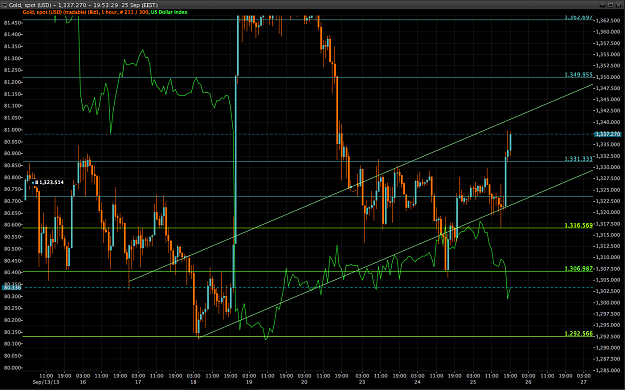This screenshot has height=390, width=625.
Task: Click the 1,285.000 value on right price axis
Action: pyautogui.click(x=609, y=370)
